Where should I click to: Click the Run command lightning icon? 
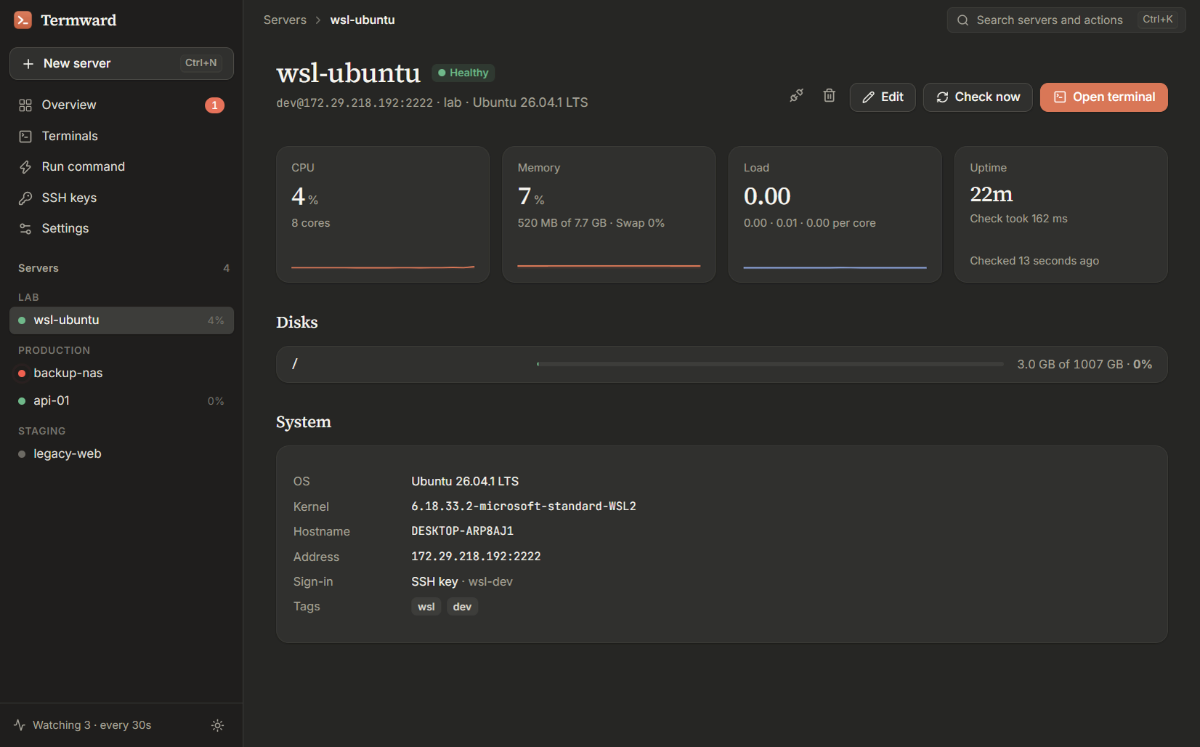[x=26, y=167]
